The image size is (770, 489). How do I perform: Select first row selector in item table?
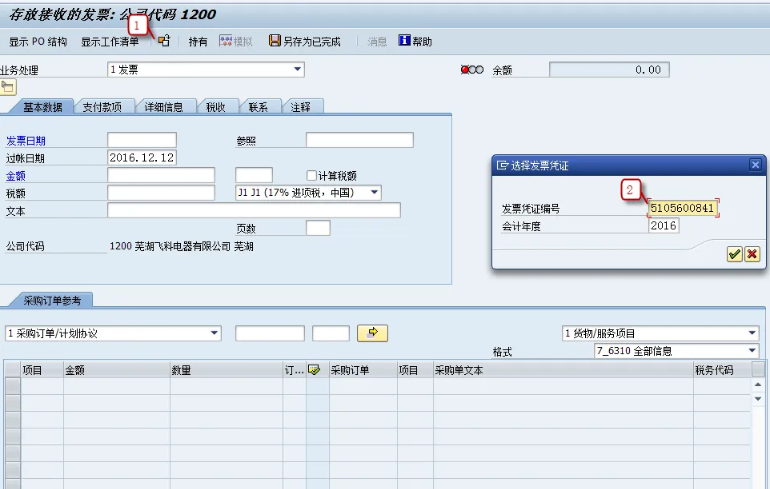coord(12,386)
